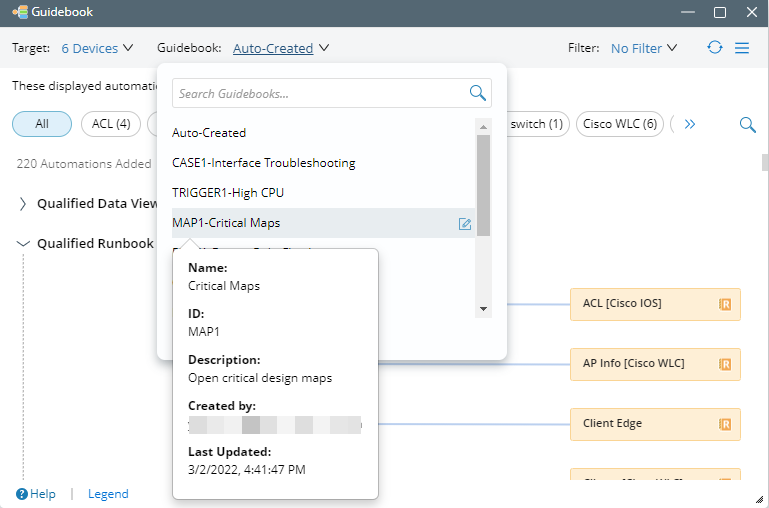Toggle the Cisco WLC (6) tag

tap(620, 124)
